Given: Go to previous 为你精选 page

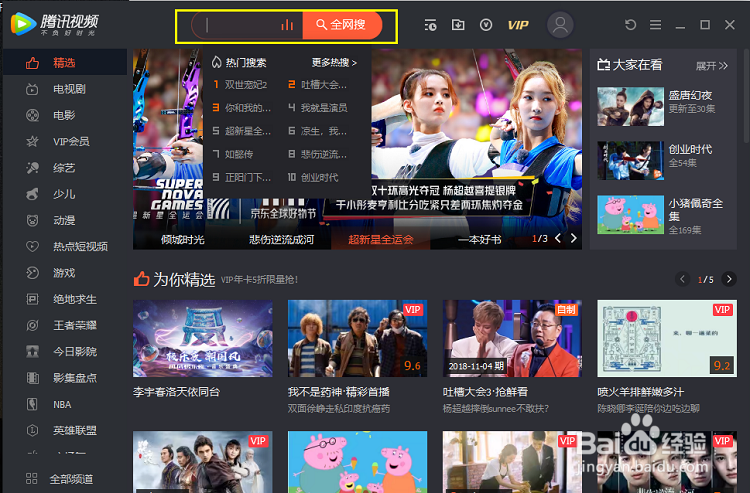Looking at the screenshot, I should tap(682, 279).
